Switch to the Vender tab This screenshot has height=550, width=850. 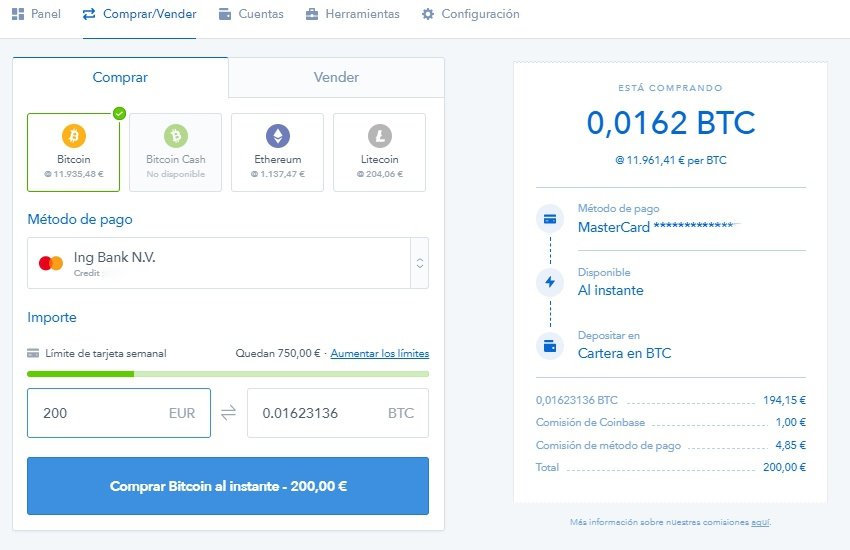coord(336,77)
